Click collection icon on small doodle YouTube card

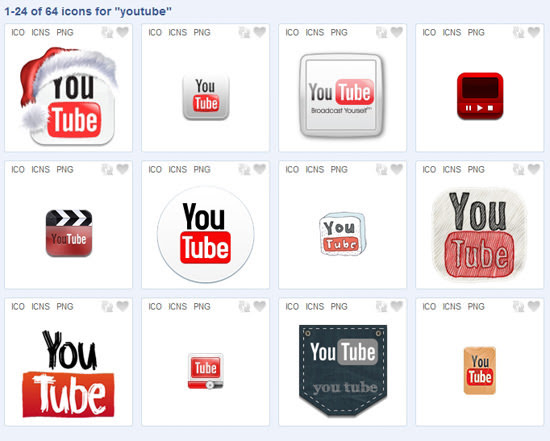[382, 169]
